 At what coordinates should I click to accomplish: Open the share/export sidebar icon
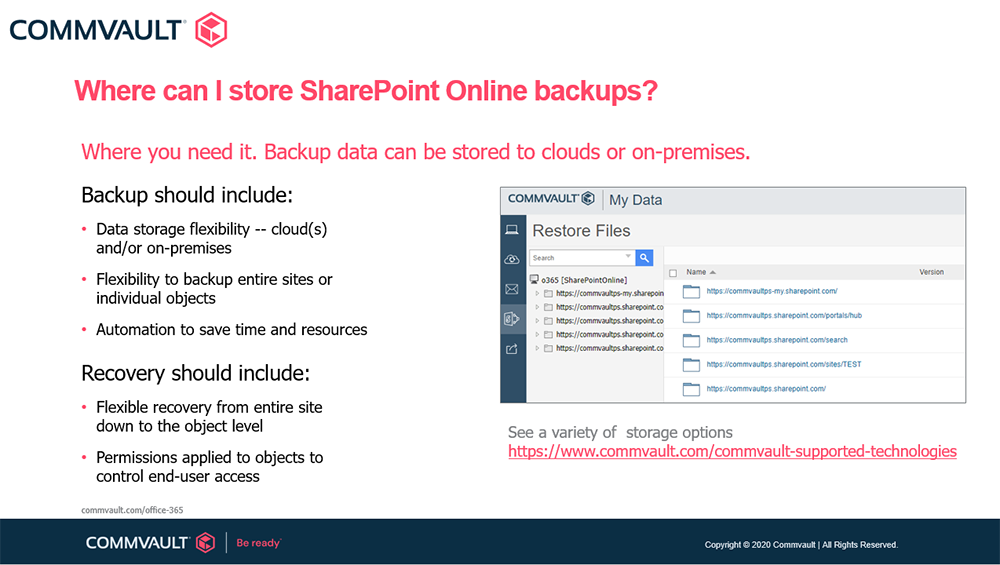pyautogui.click(x=512, y=349)
